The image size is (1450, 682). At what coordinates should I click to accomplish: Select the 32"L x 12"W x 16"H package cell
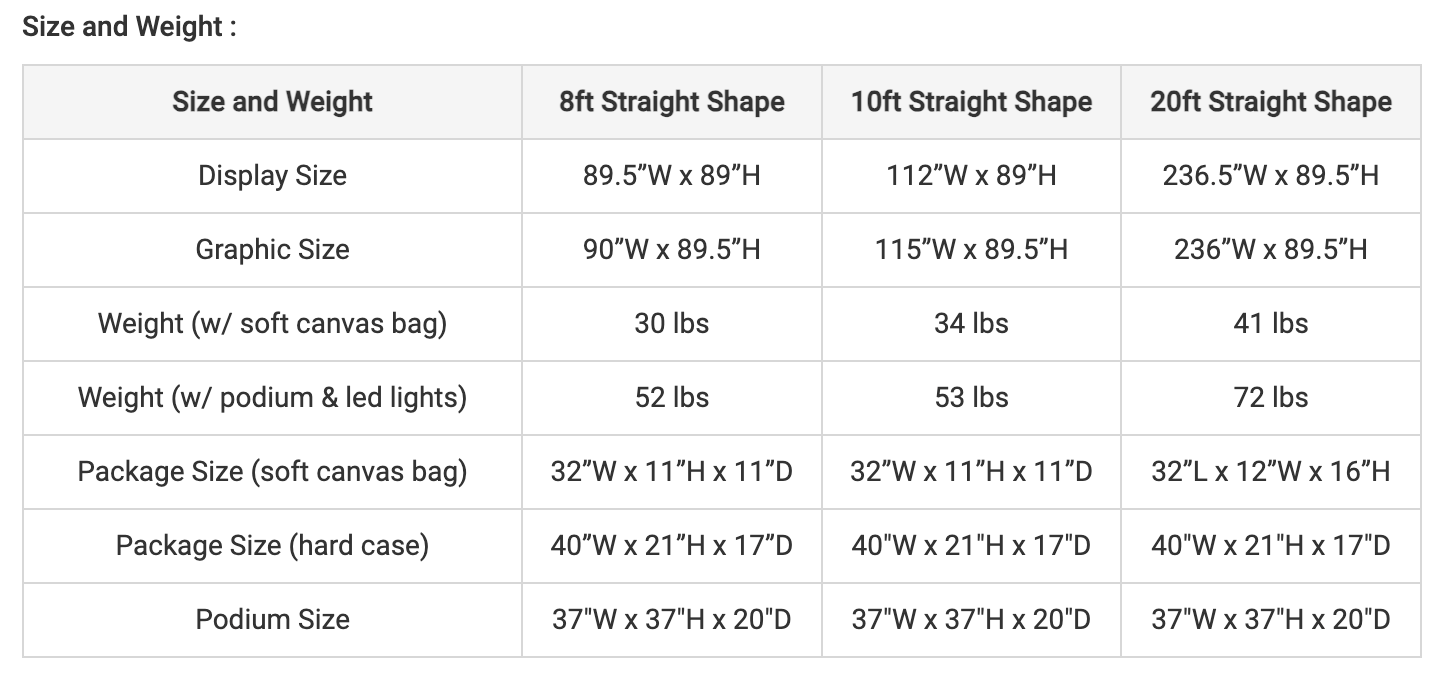pos(1270,471)
